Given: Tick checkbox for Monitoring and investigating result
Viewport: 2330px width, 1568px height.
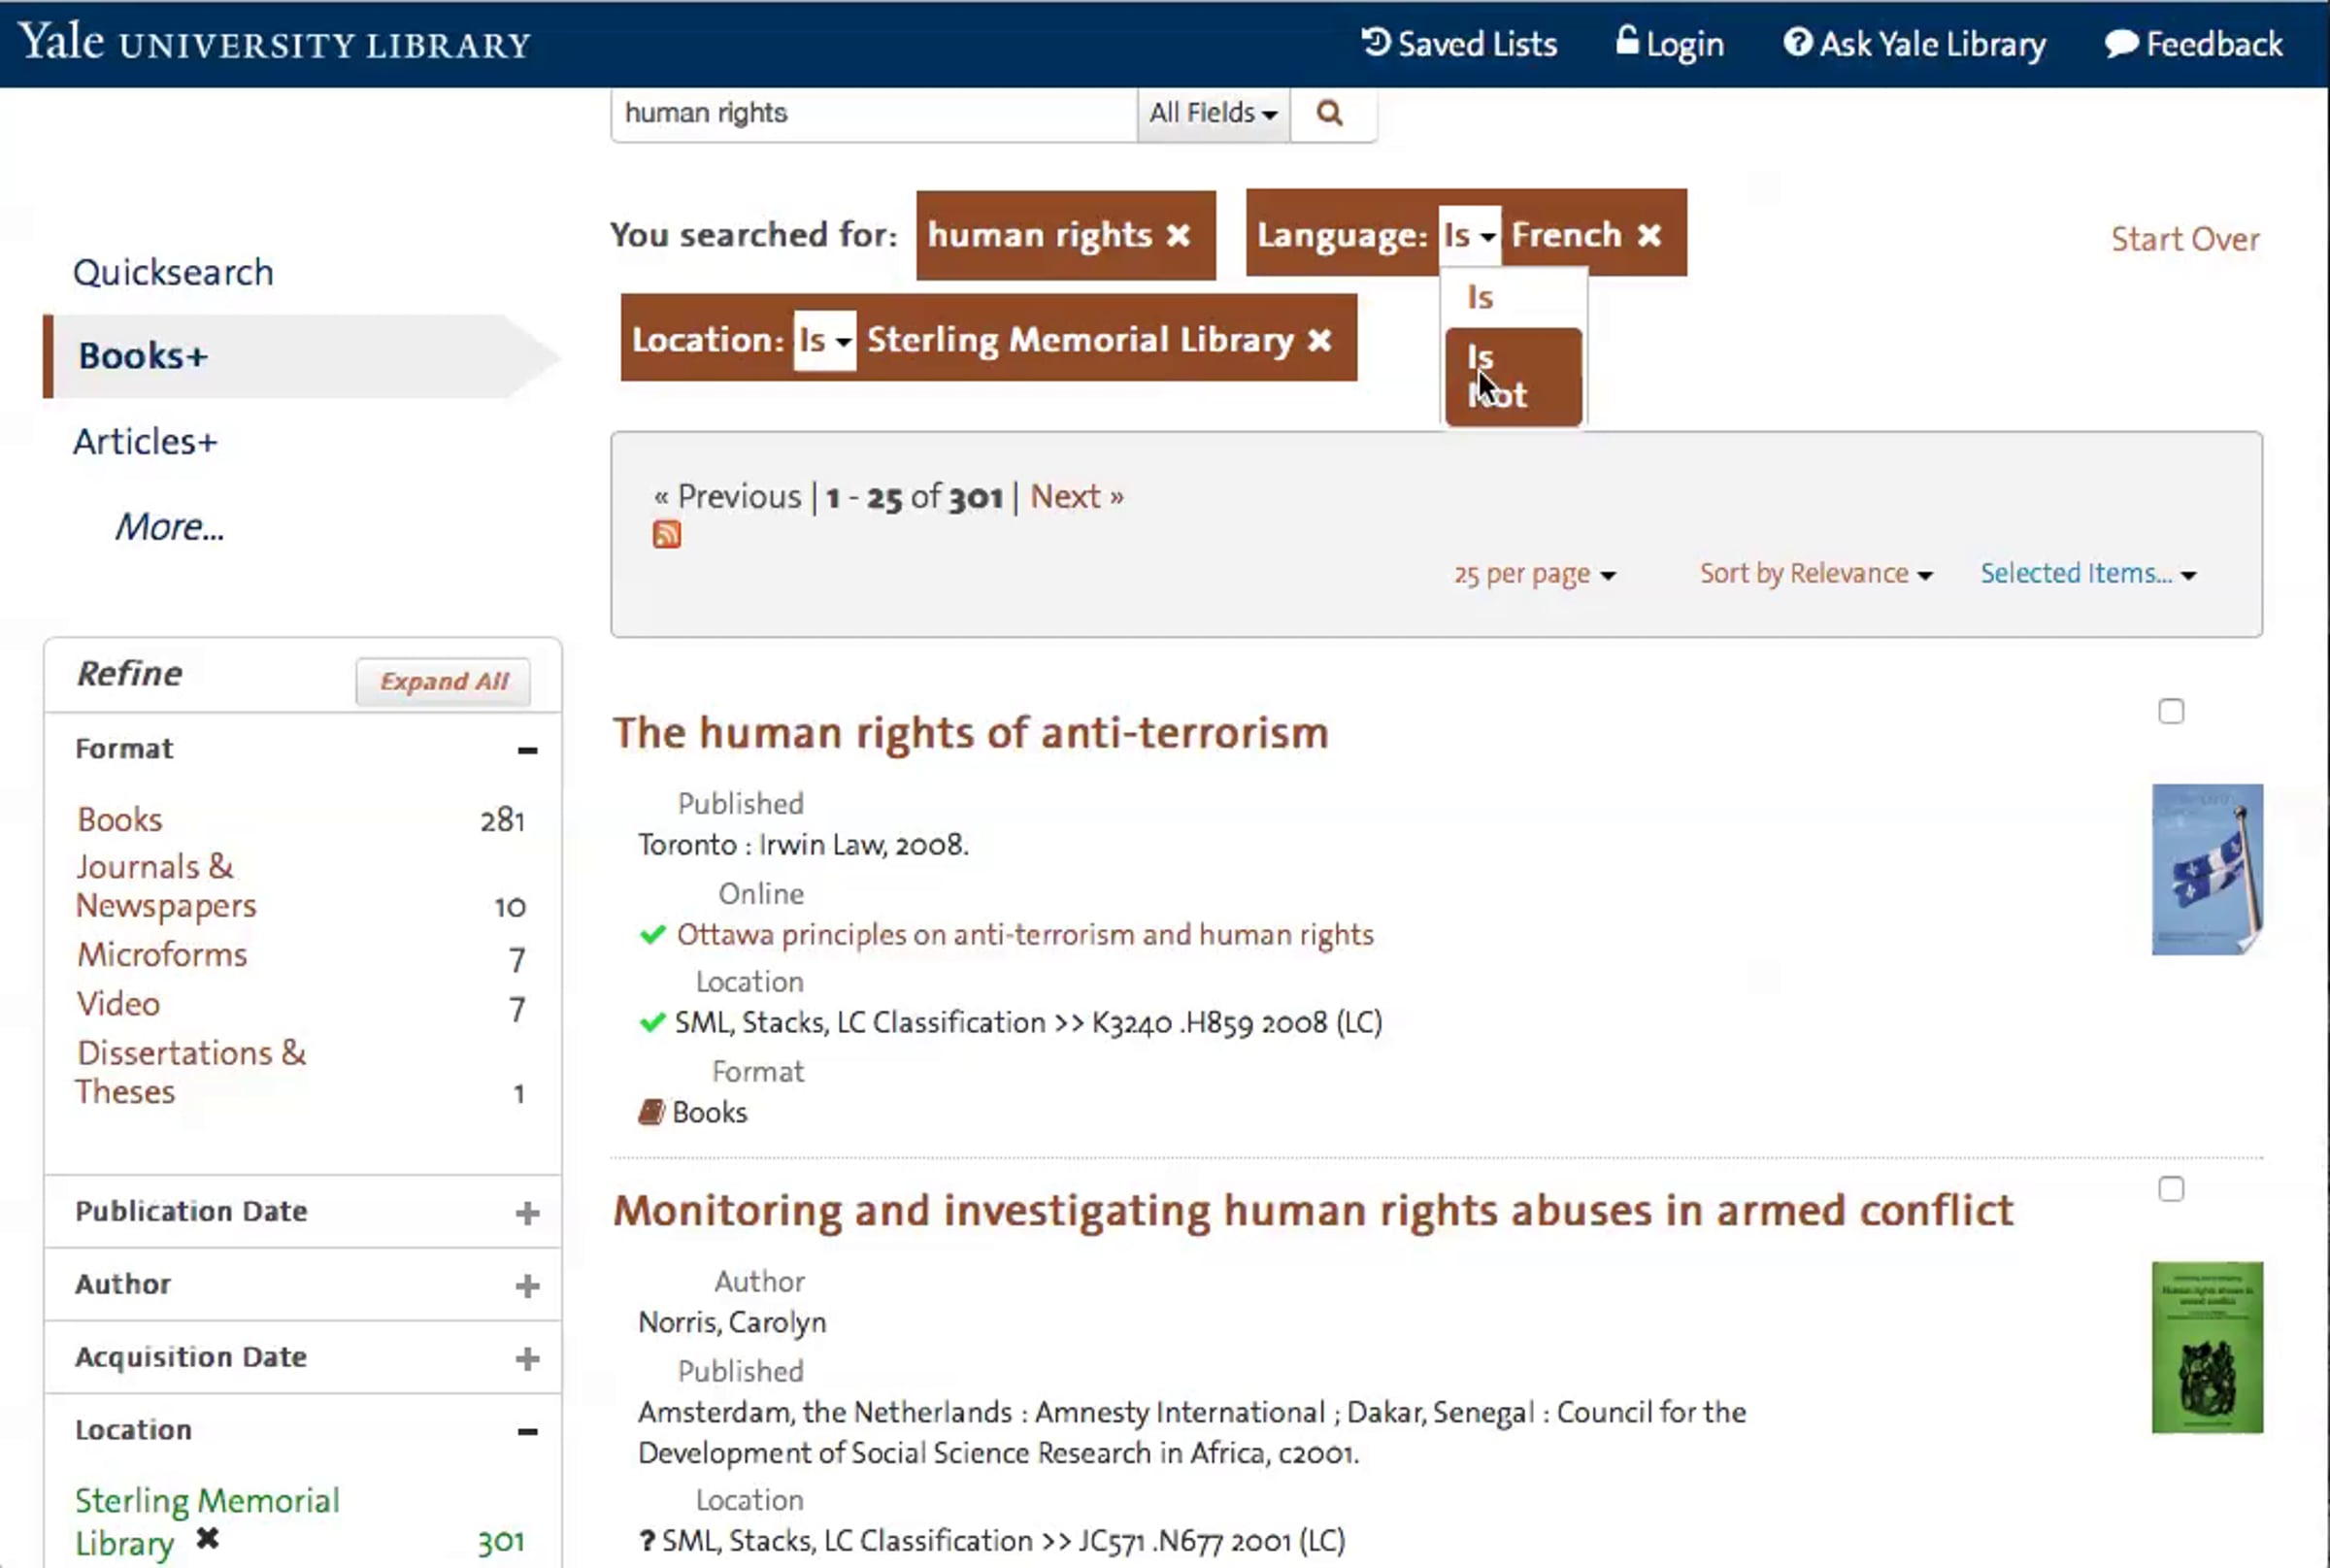Looking at the screenshot, I should click(2170, 1189).
